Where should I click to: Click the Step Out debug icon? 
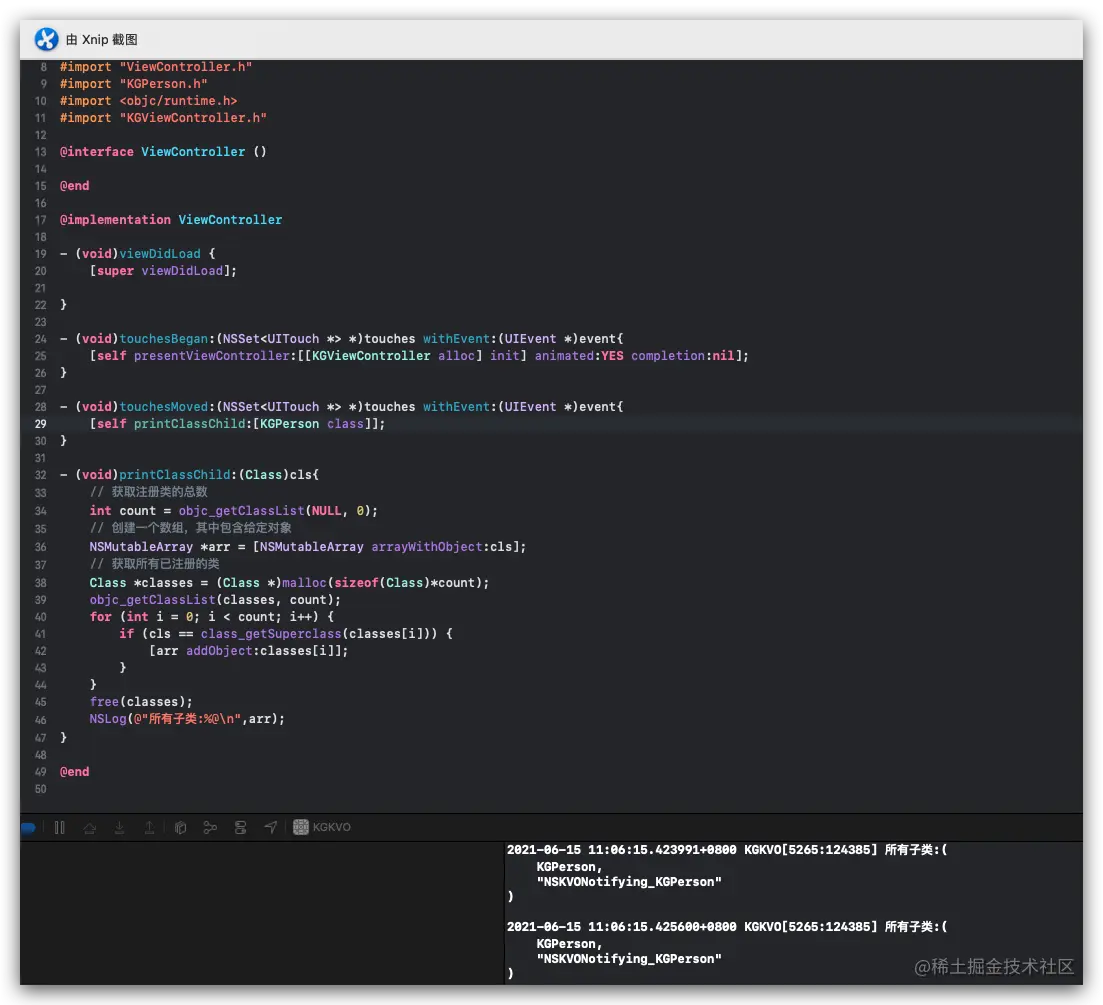149,828
